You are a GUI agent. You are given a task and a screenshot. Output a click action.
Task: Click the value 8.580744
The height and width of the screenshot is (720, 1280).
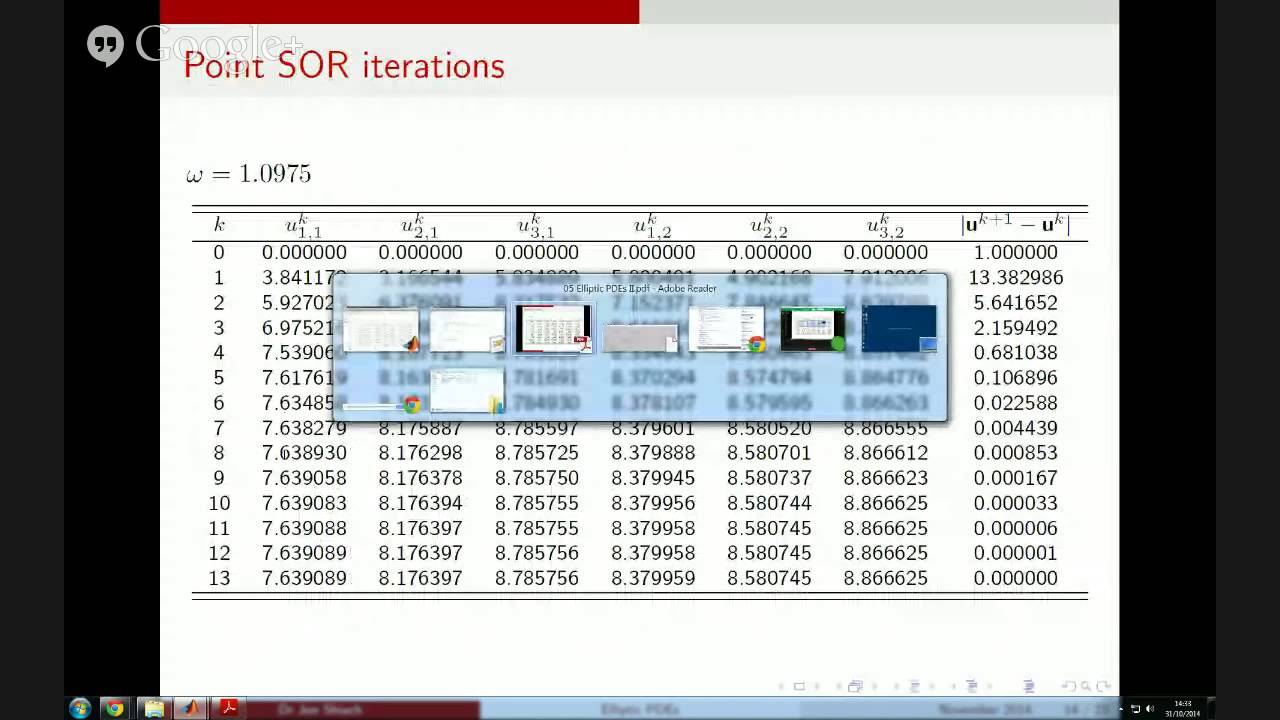[x=769, y=503]
